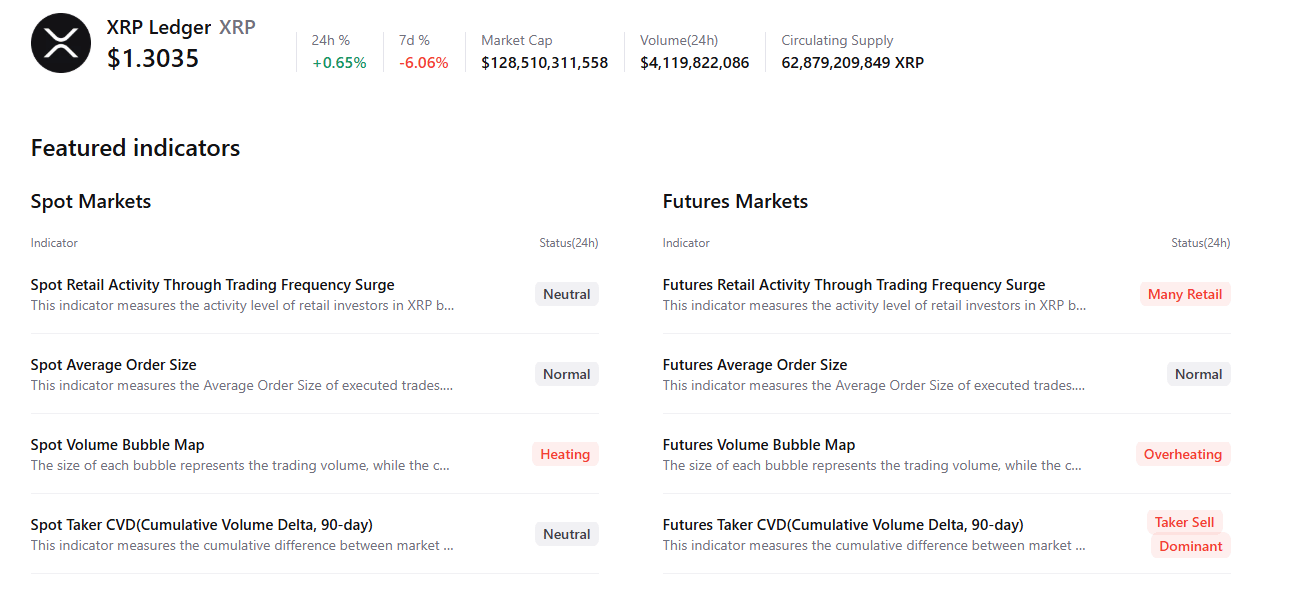Click the Market Cap label
This screenshot has height=604, width=1314.
(x=517, y=41)
